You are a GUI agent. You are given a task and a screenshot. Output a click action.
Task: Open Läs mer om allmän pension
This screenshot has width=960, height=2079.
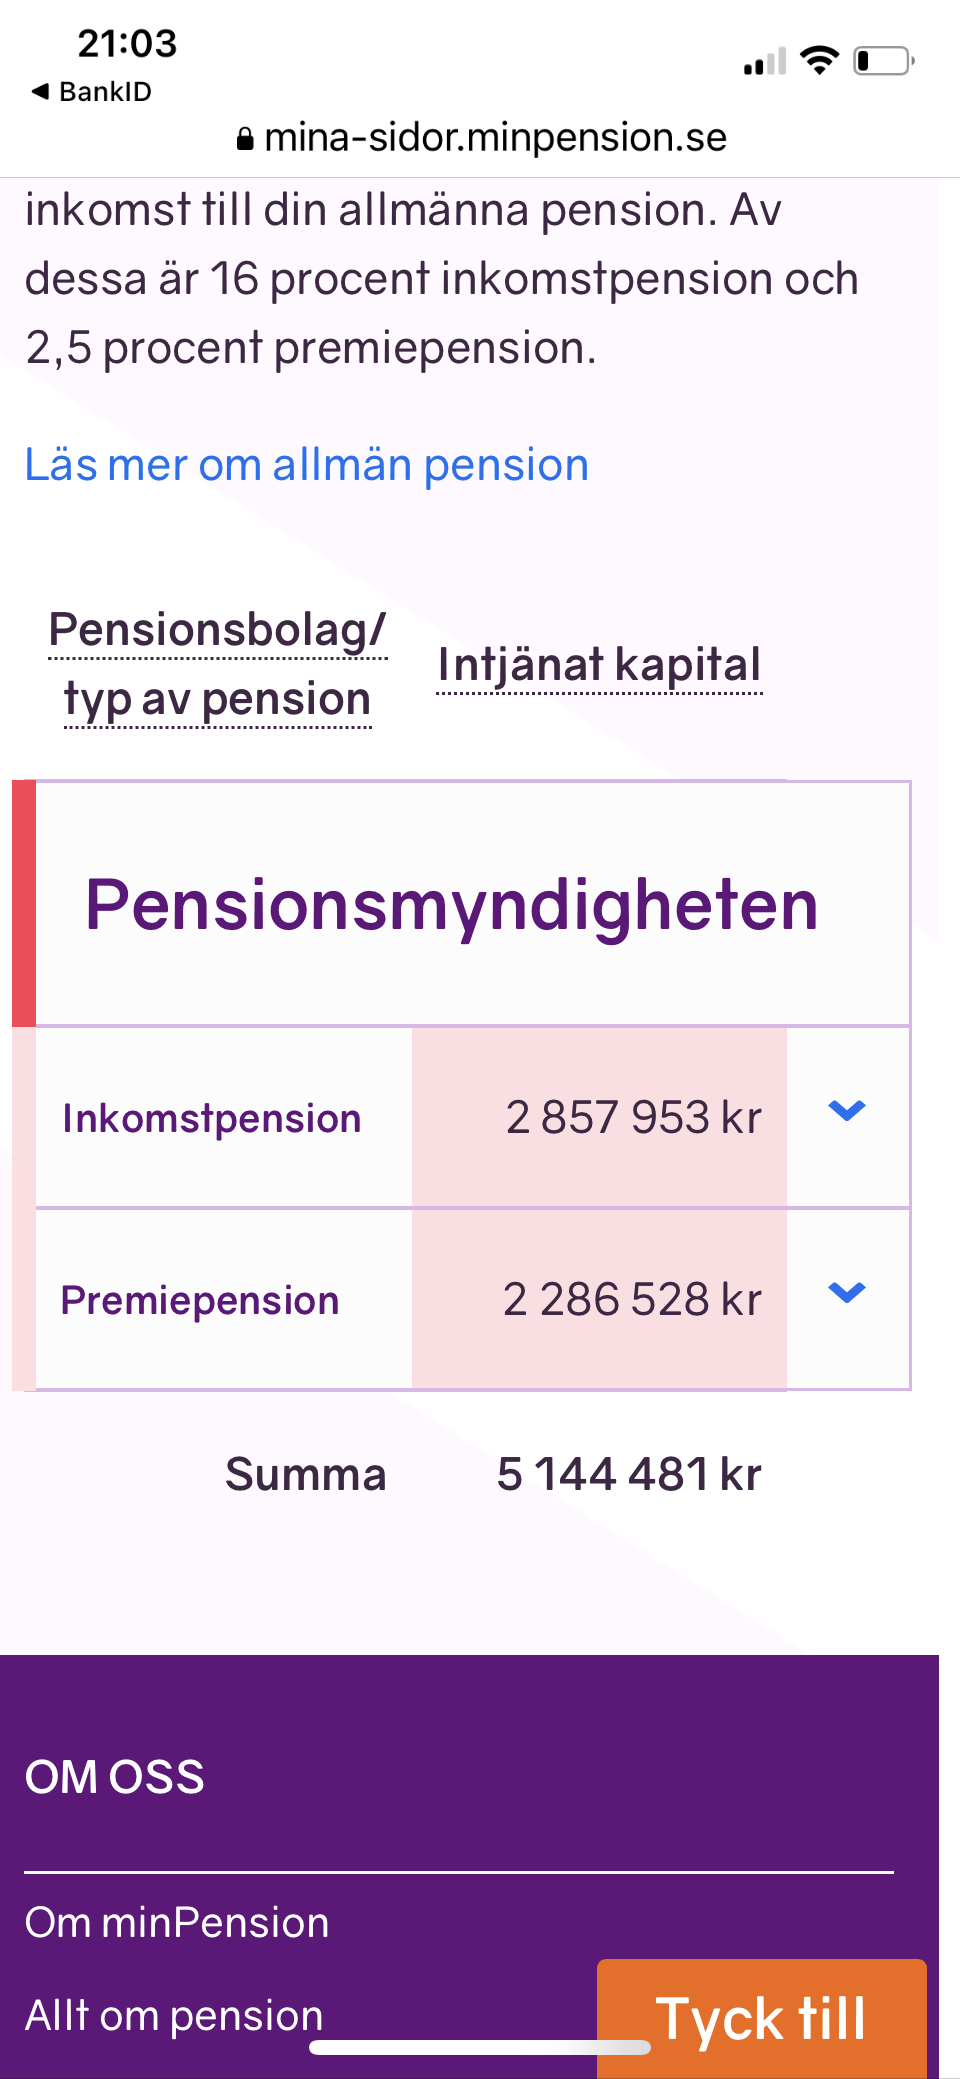[x=307, y=463]
